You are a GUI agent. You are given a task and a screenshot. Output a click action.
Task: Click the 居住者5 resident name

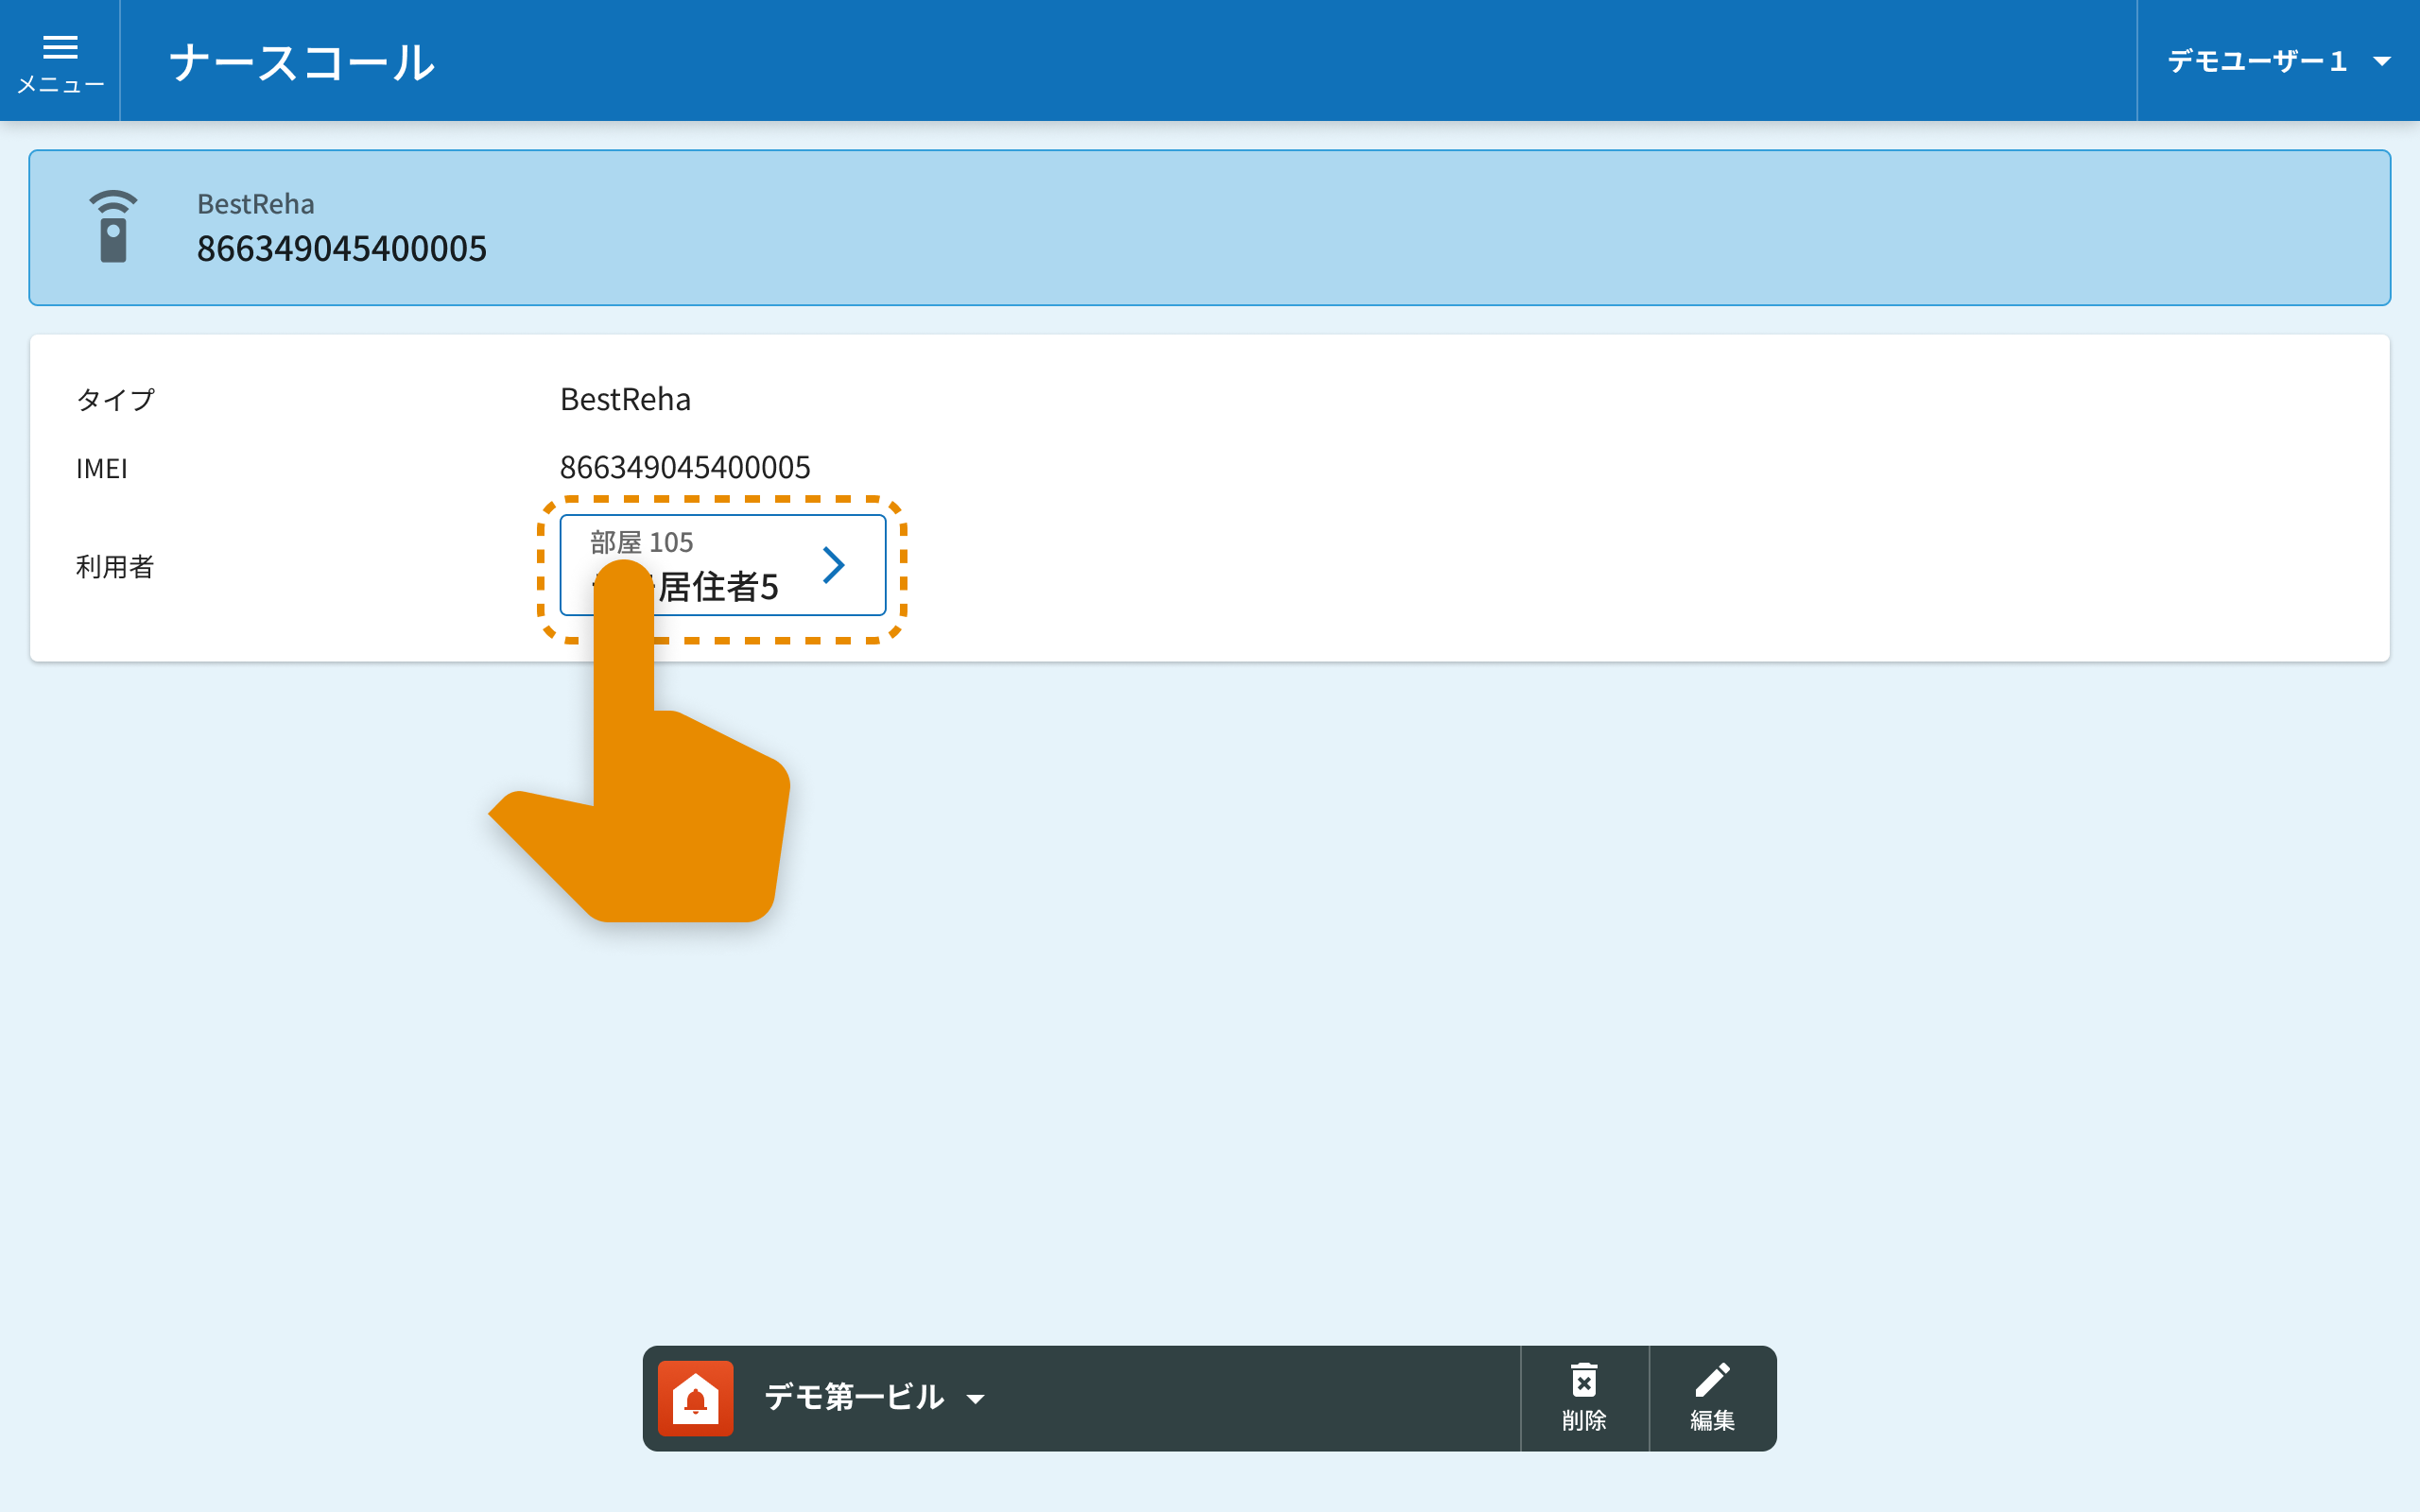pyautogui.click(x=718, y=587)
